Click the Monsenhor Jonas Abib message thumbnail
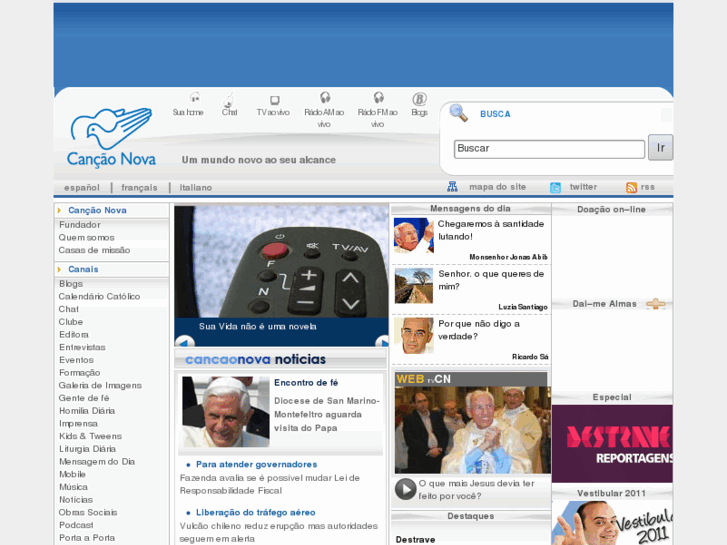727x545 pixels. [414, 236]
